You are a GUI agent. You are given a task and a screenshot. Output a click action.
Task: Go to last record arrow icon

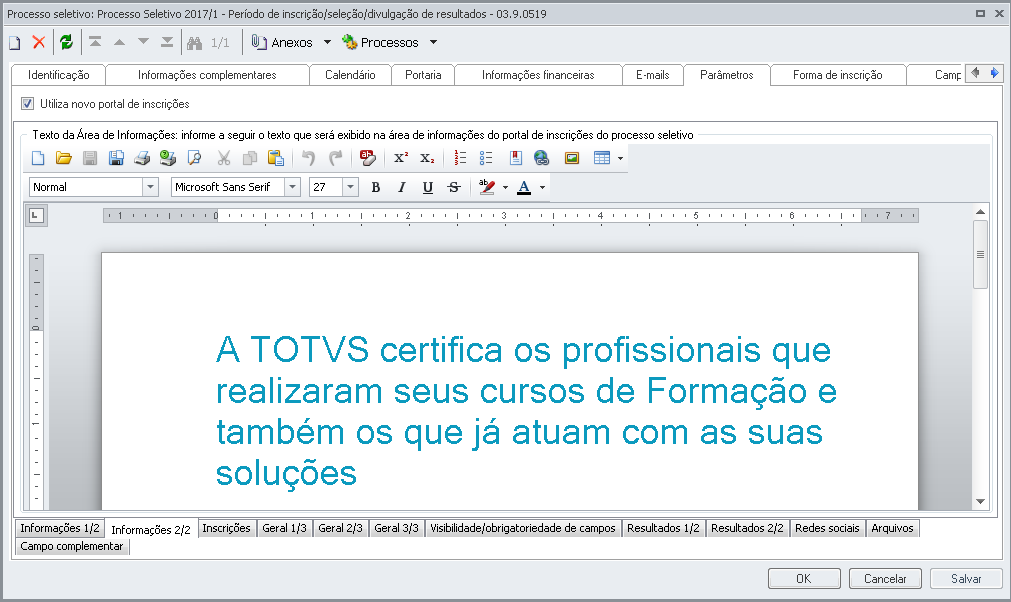(167, 42)
